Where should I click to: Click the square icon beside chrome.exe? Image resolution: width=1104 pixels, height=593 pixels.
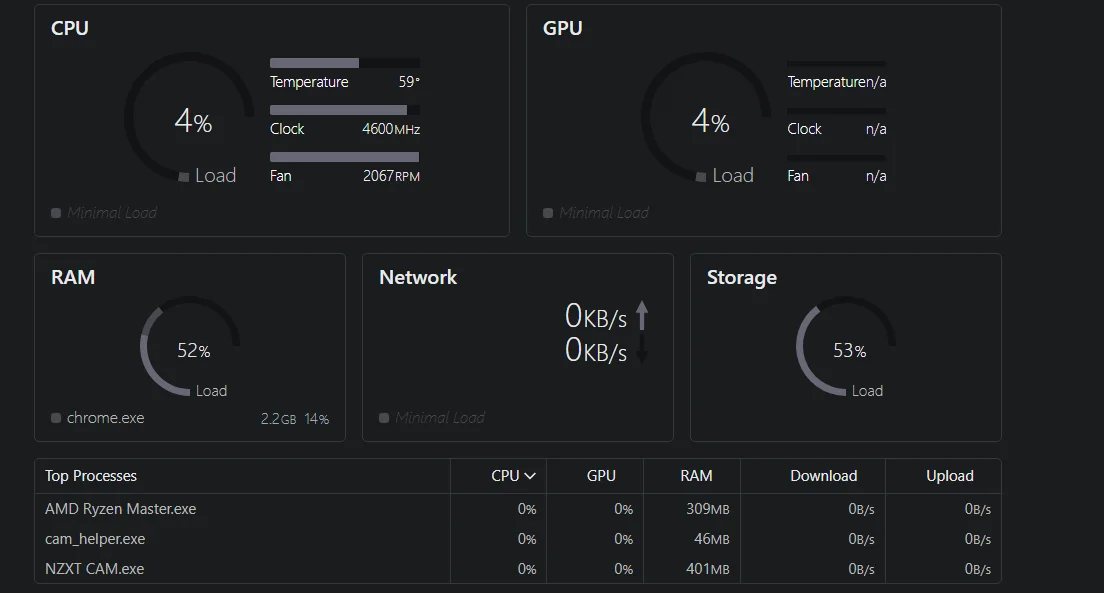[56, 418]
